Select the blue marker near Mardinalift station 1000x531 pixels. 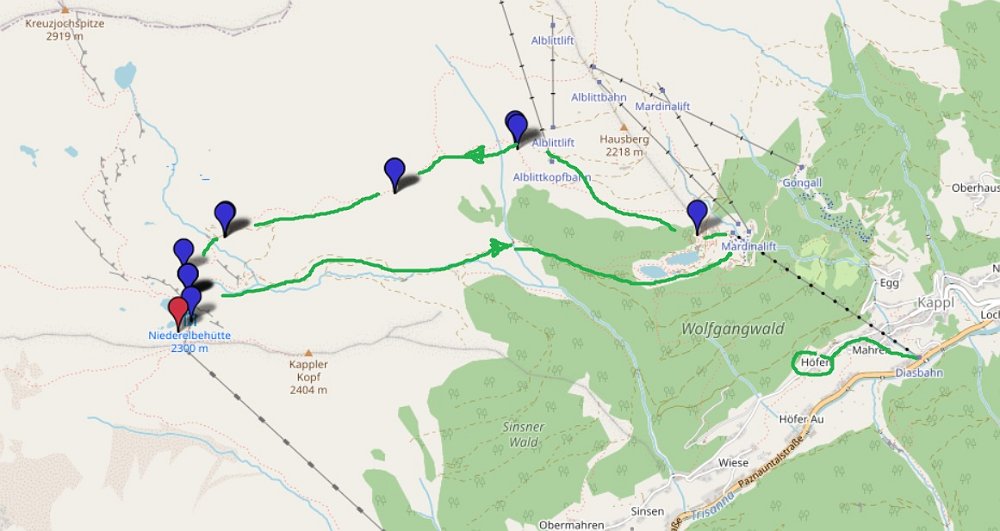coord(697,217)
